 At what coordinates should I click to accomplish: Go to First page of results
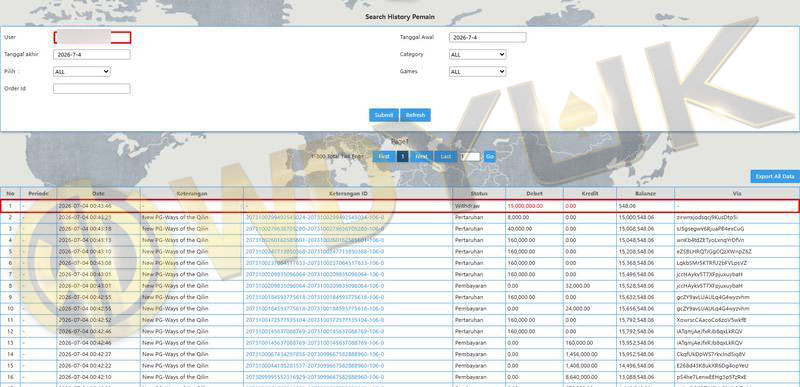pos(384,157)
